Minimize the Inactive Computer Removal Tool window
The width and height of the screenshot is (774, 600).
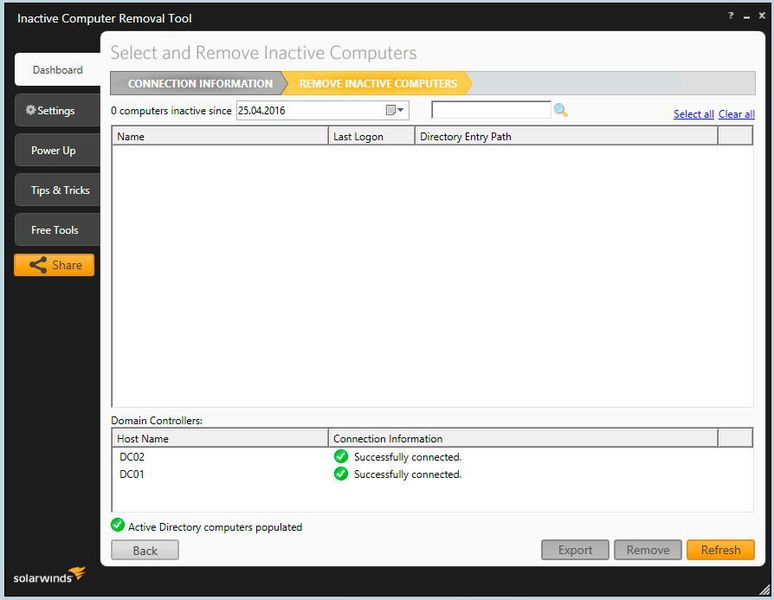click(x=746, y=17)
